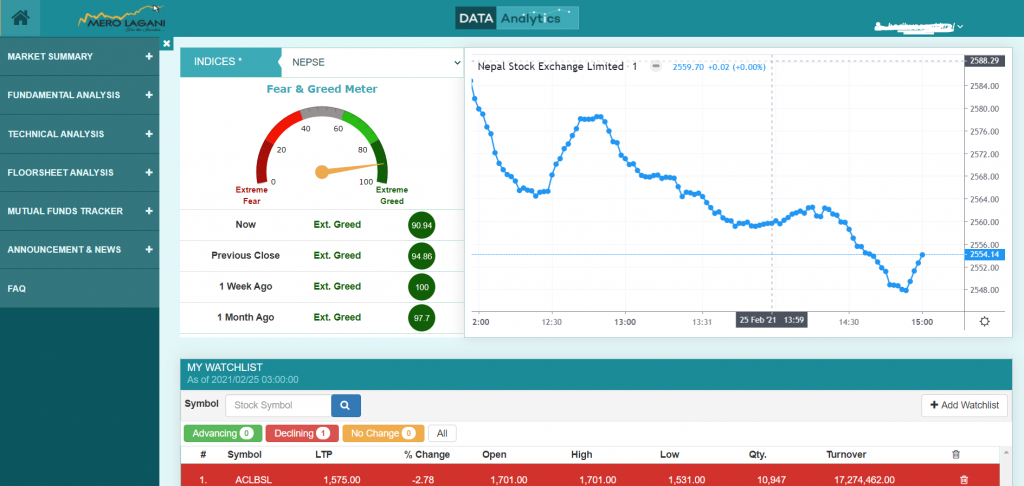Click the 17,274,462.00 turnover cell
This screenshot has height=486, width=1024.
point(864,480)
